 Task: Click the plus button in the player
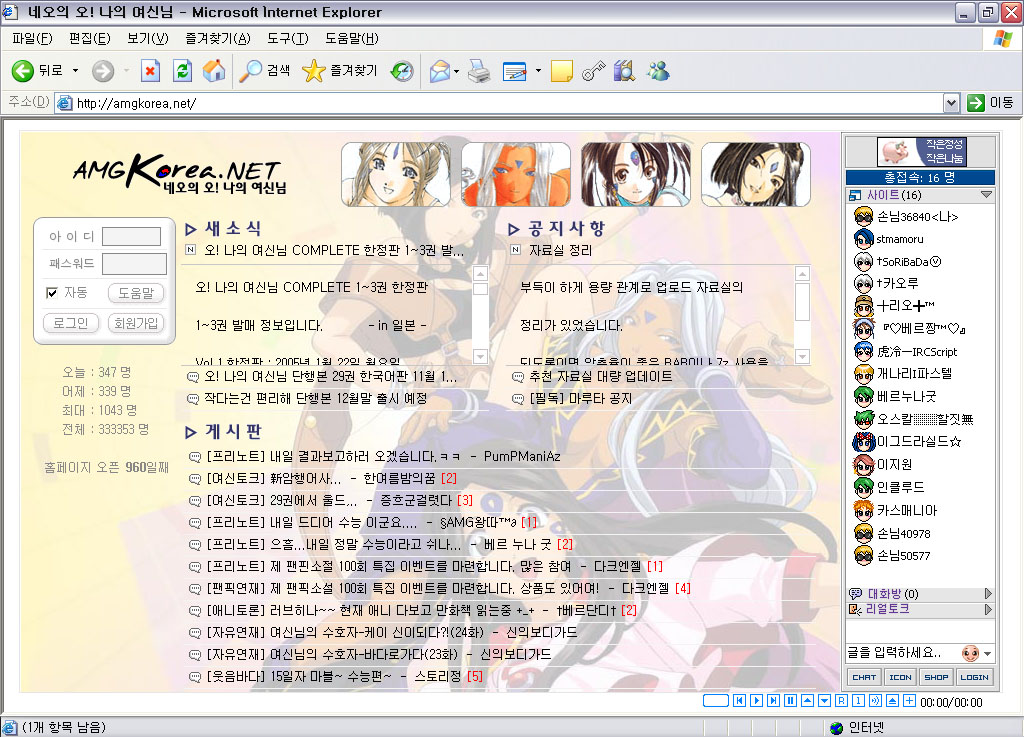[909, 700]
